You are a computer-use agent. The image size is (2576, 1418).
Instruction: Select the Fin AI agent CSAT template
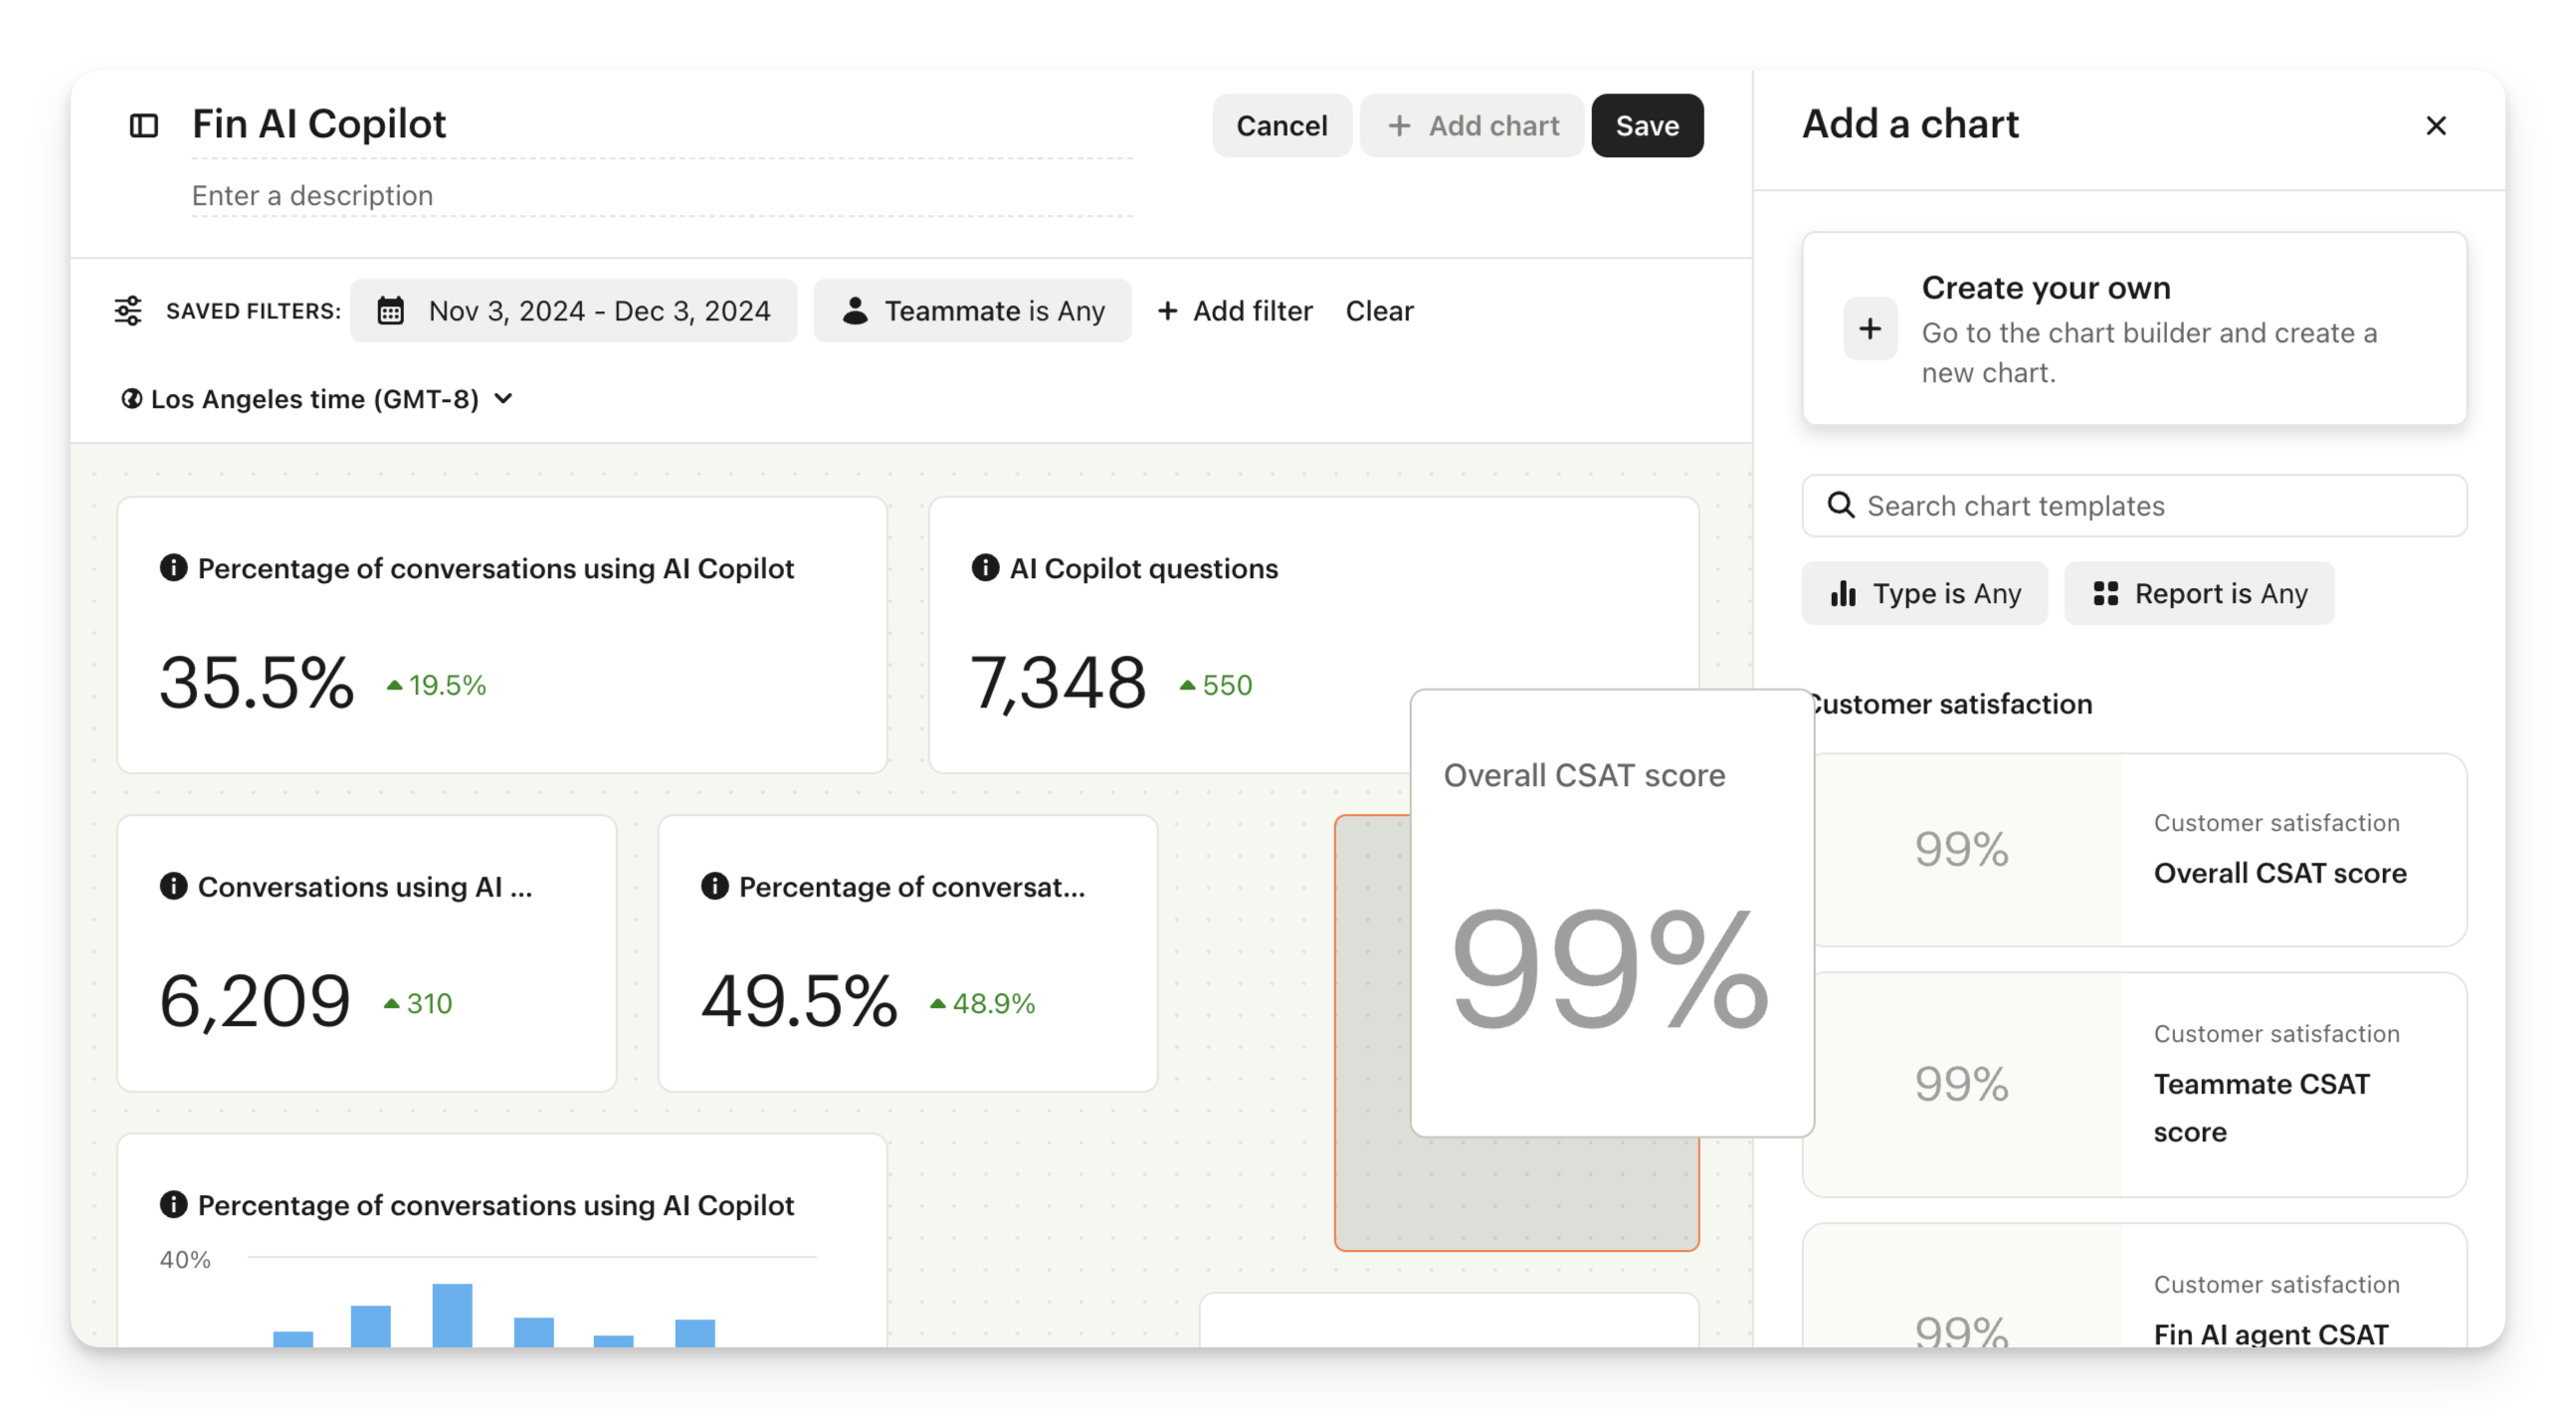pos(2134,1285)
